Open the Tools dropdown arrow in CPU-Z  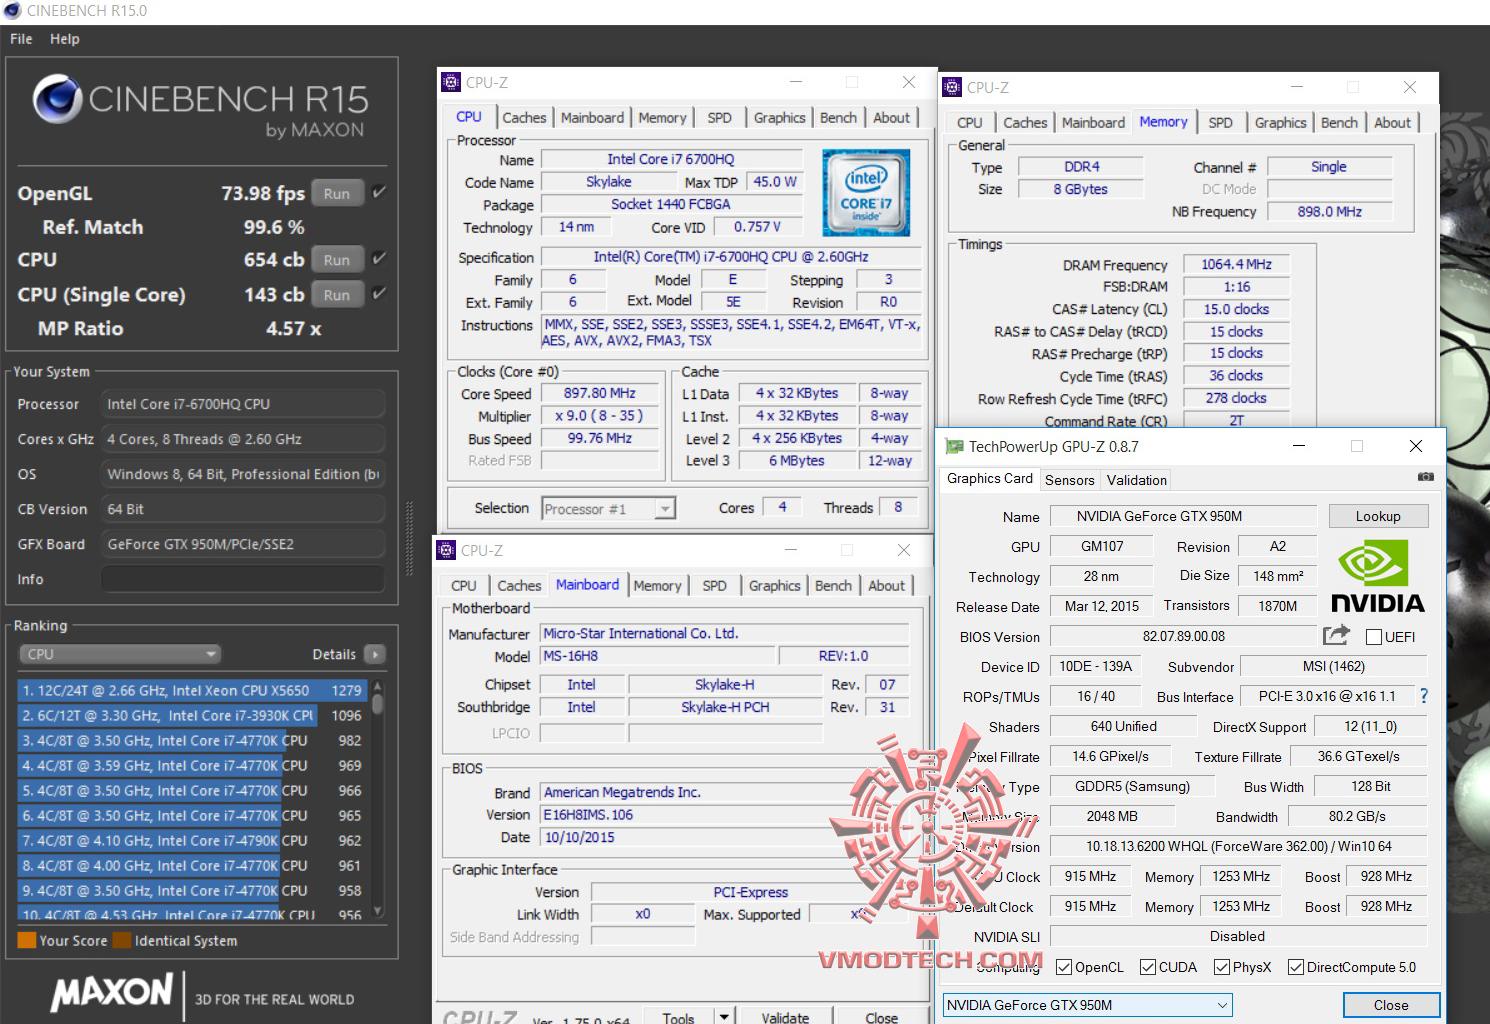point(722,1016)
